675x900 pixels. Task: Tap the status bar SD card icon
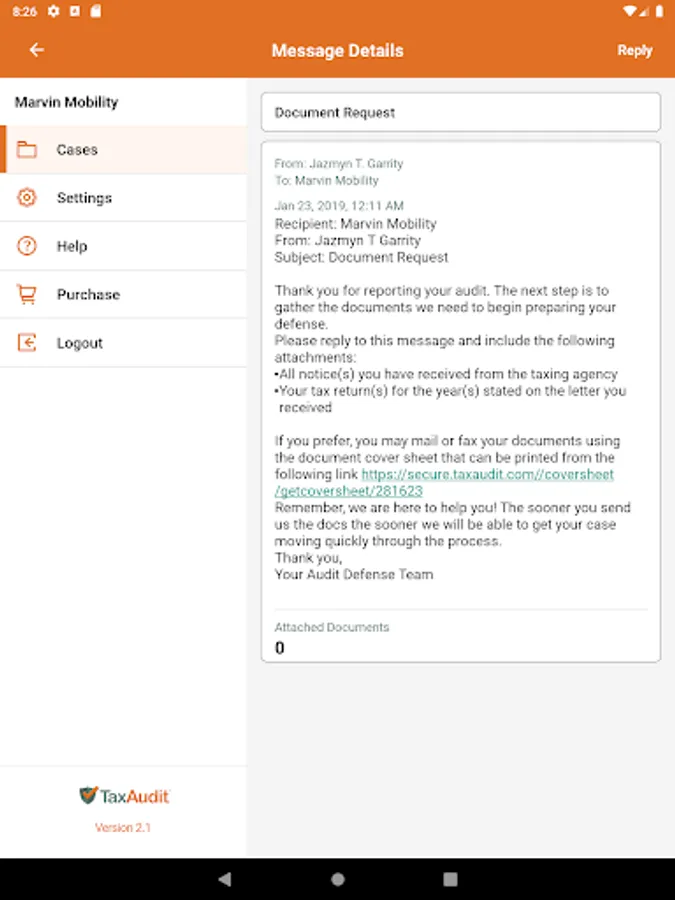[x=95, y=11]
